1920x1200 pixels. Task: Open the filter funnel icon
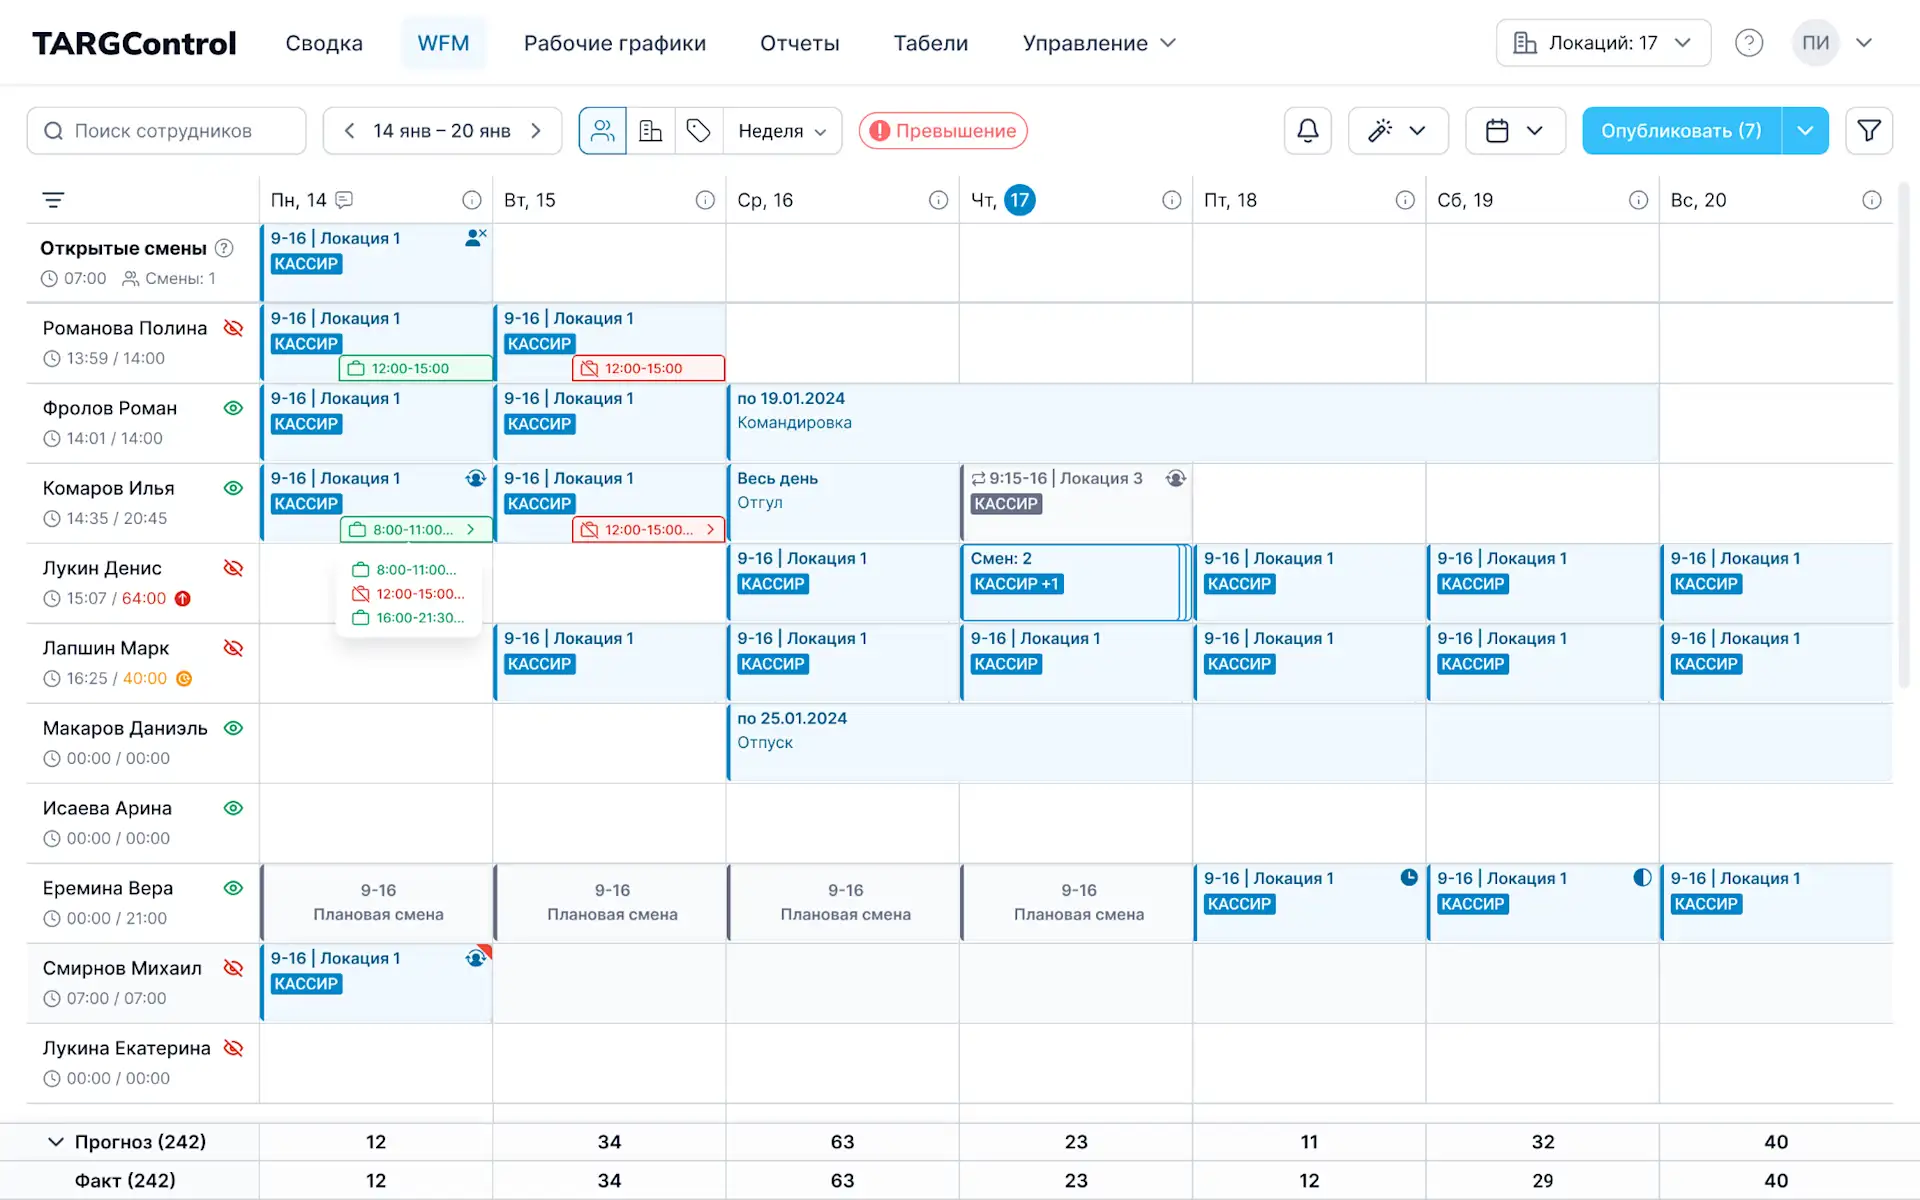1868,131
